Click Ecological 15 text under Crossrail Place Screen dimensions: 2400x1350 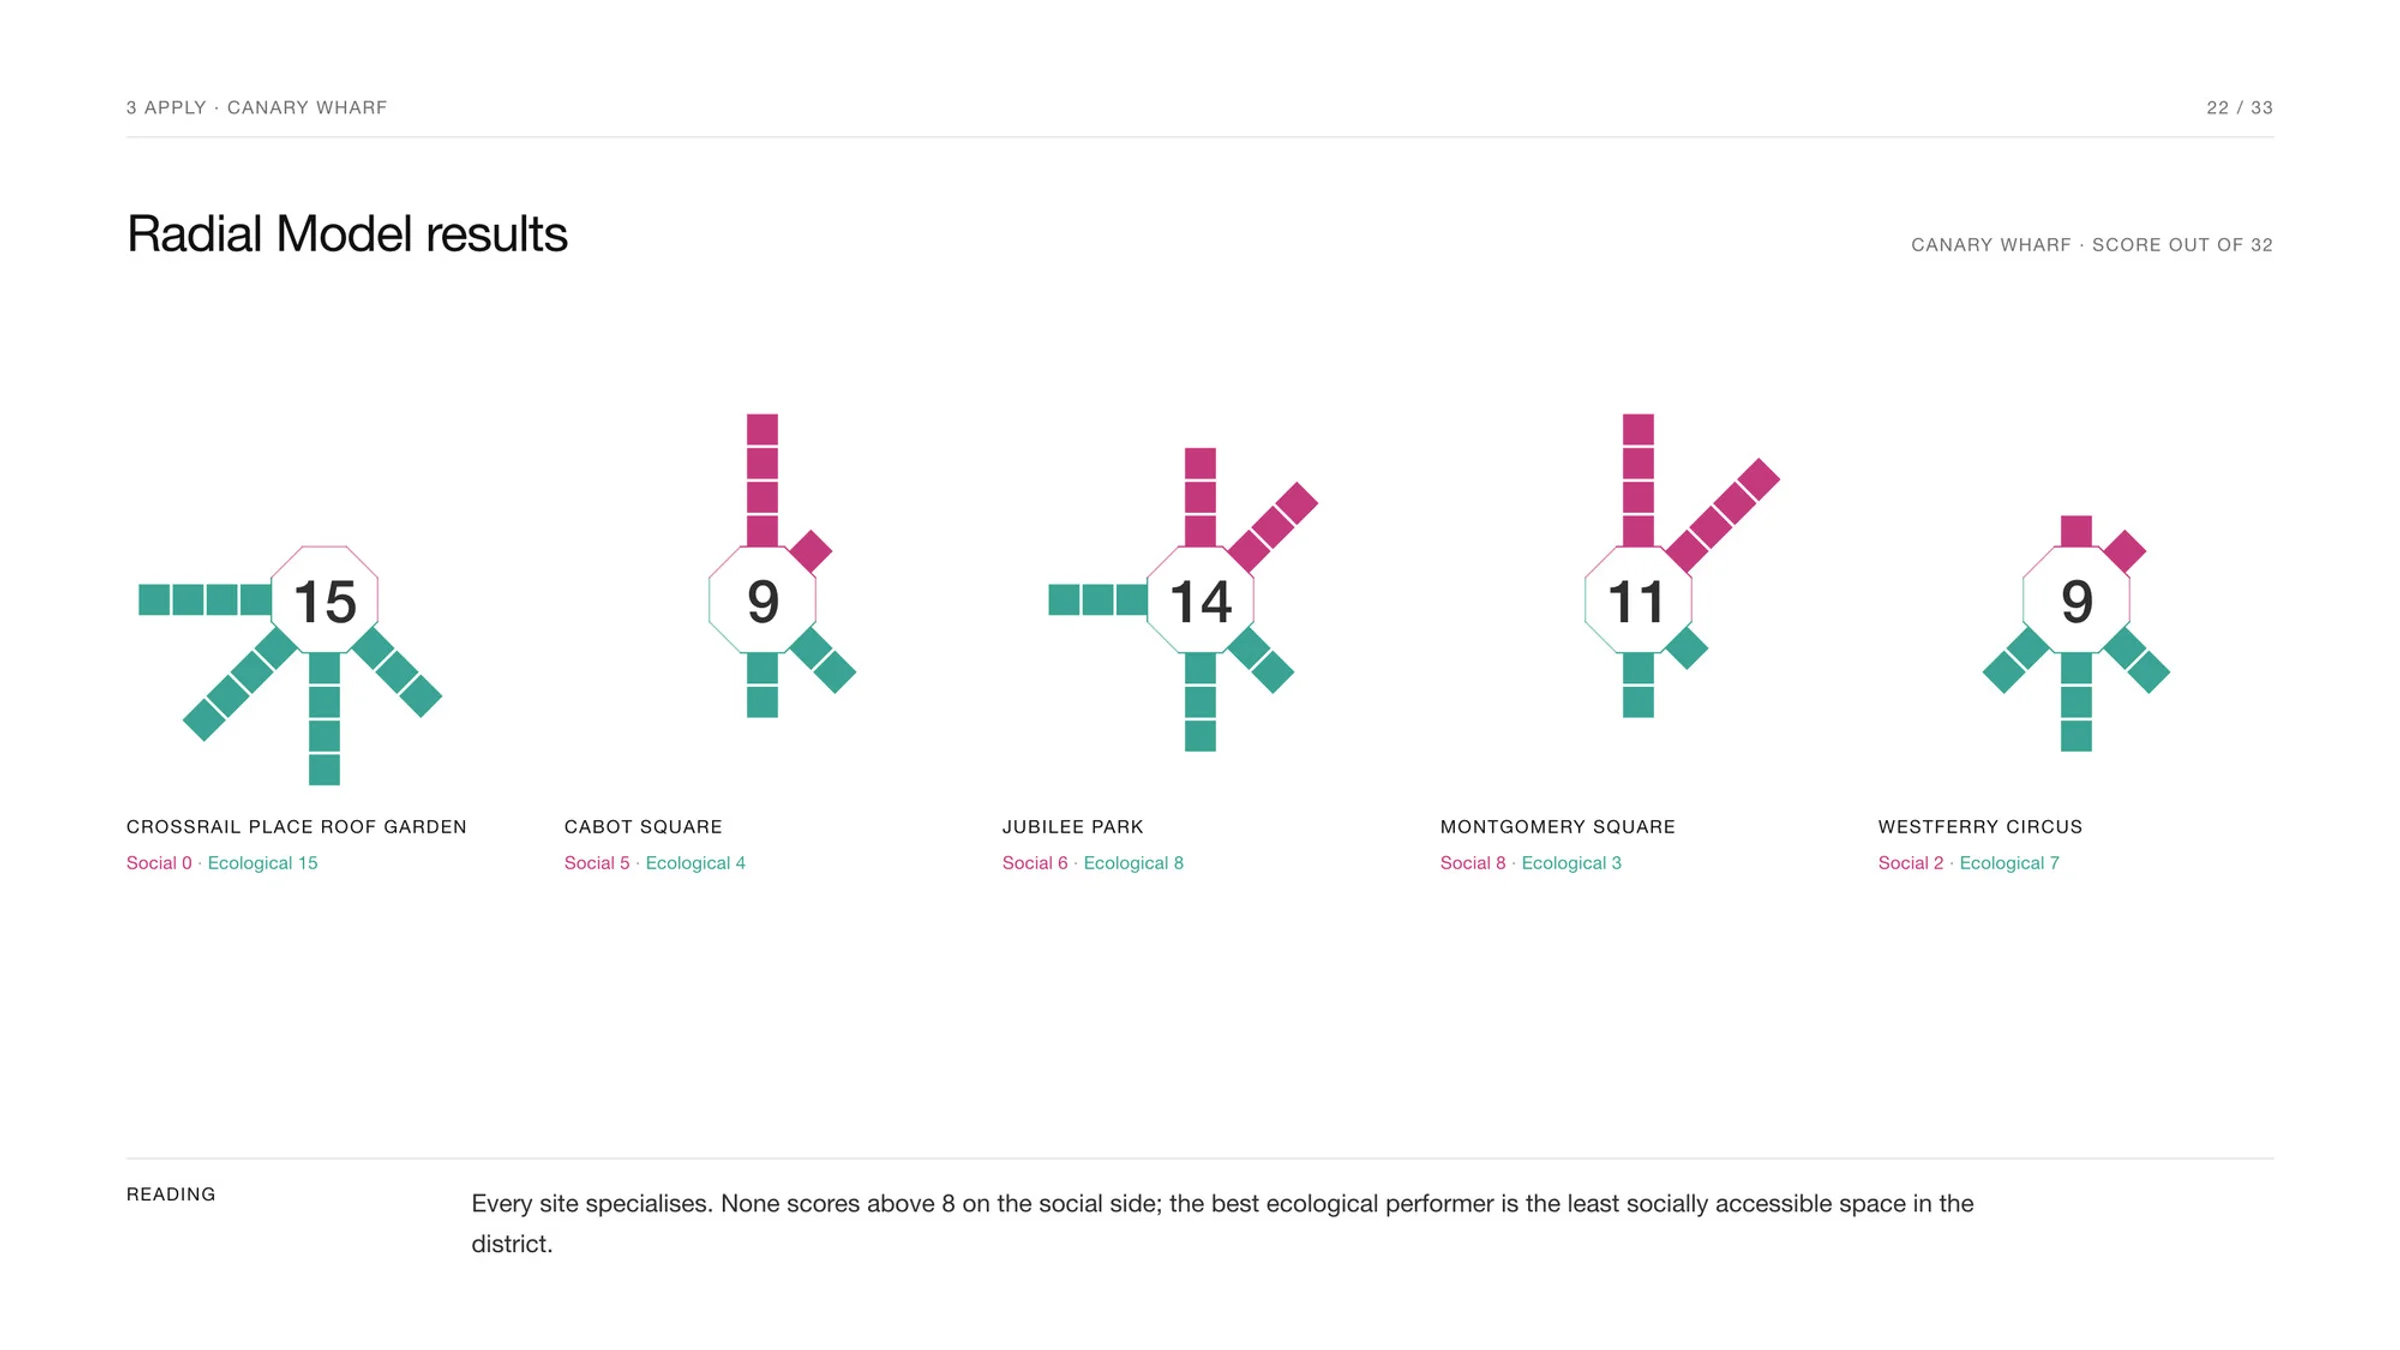263,863
